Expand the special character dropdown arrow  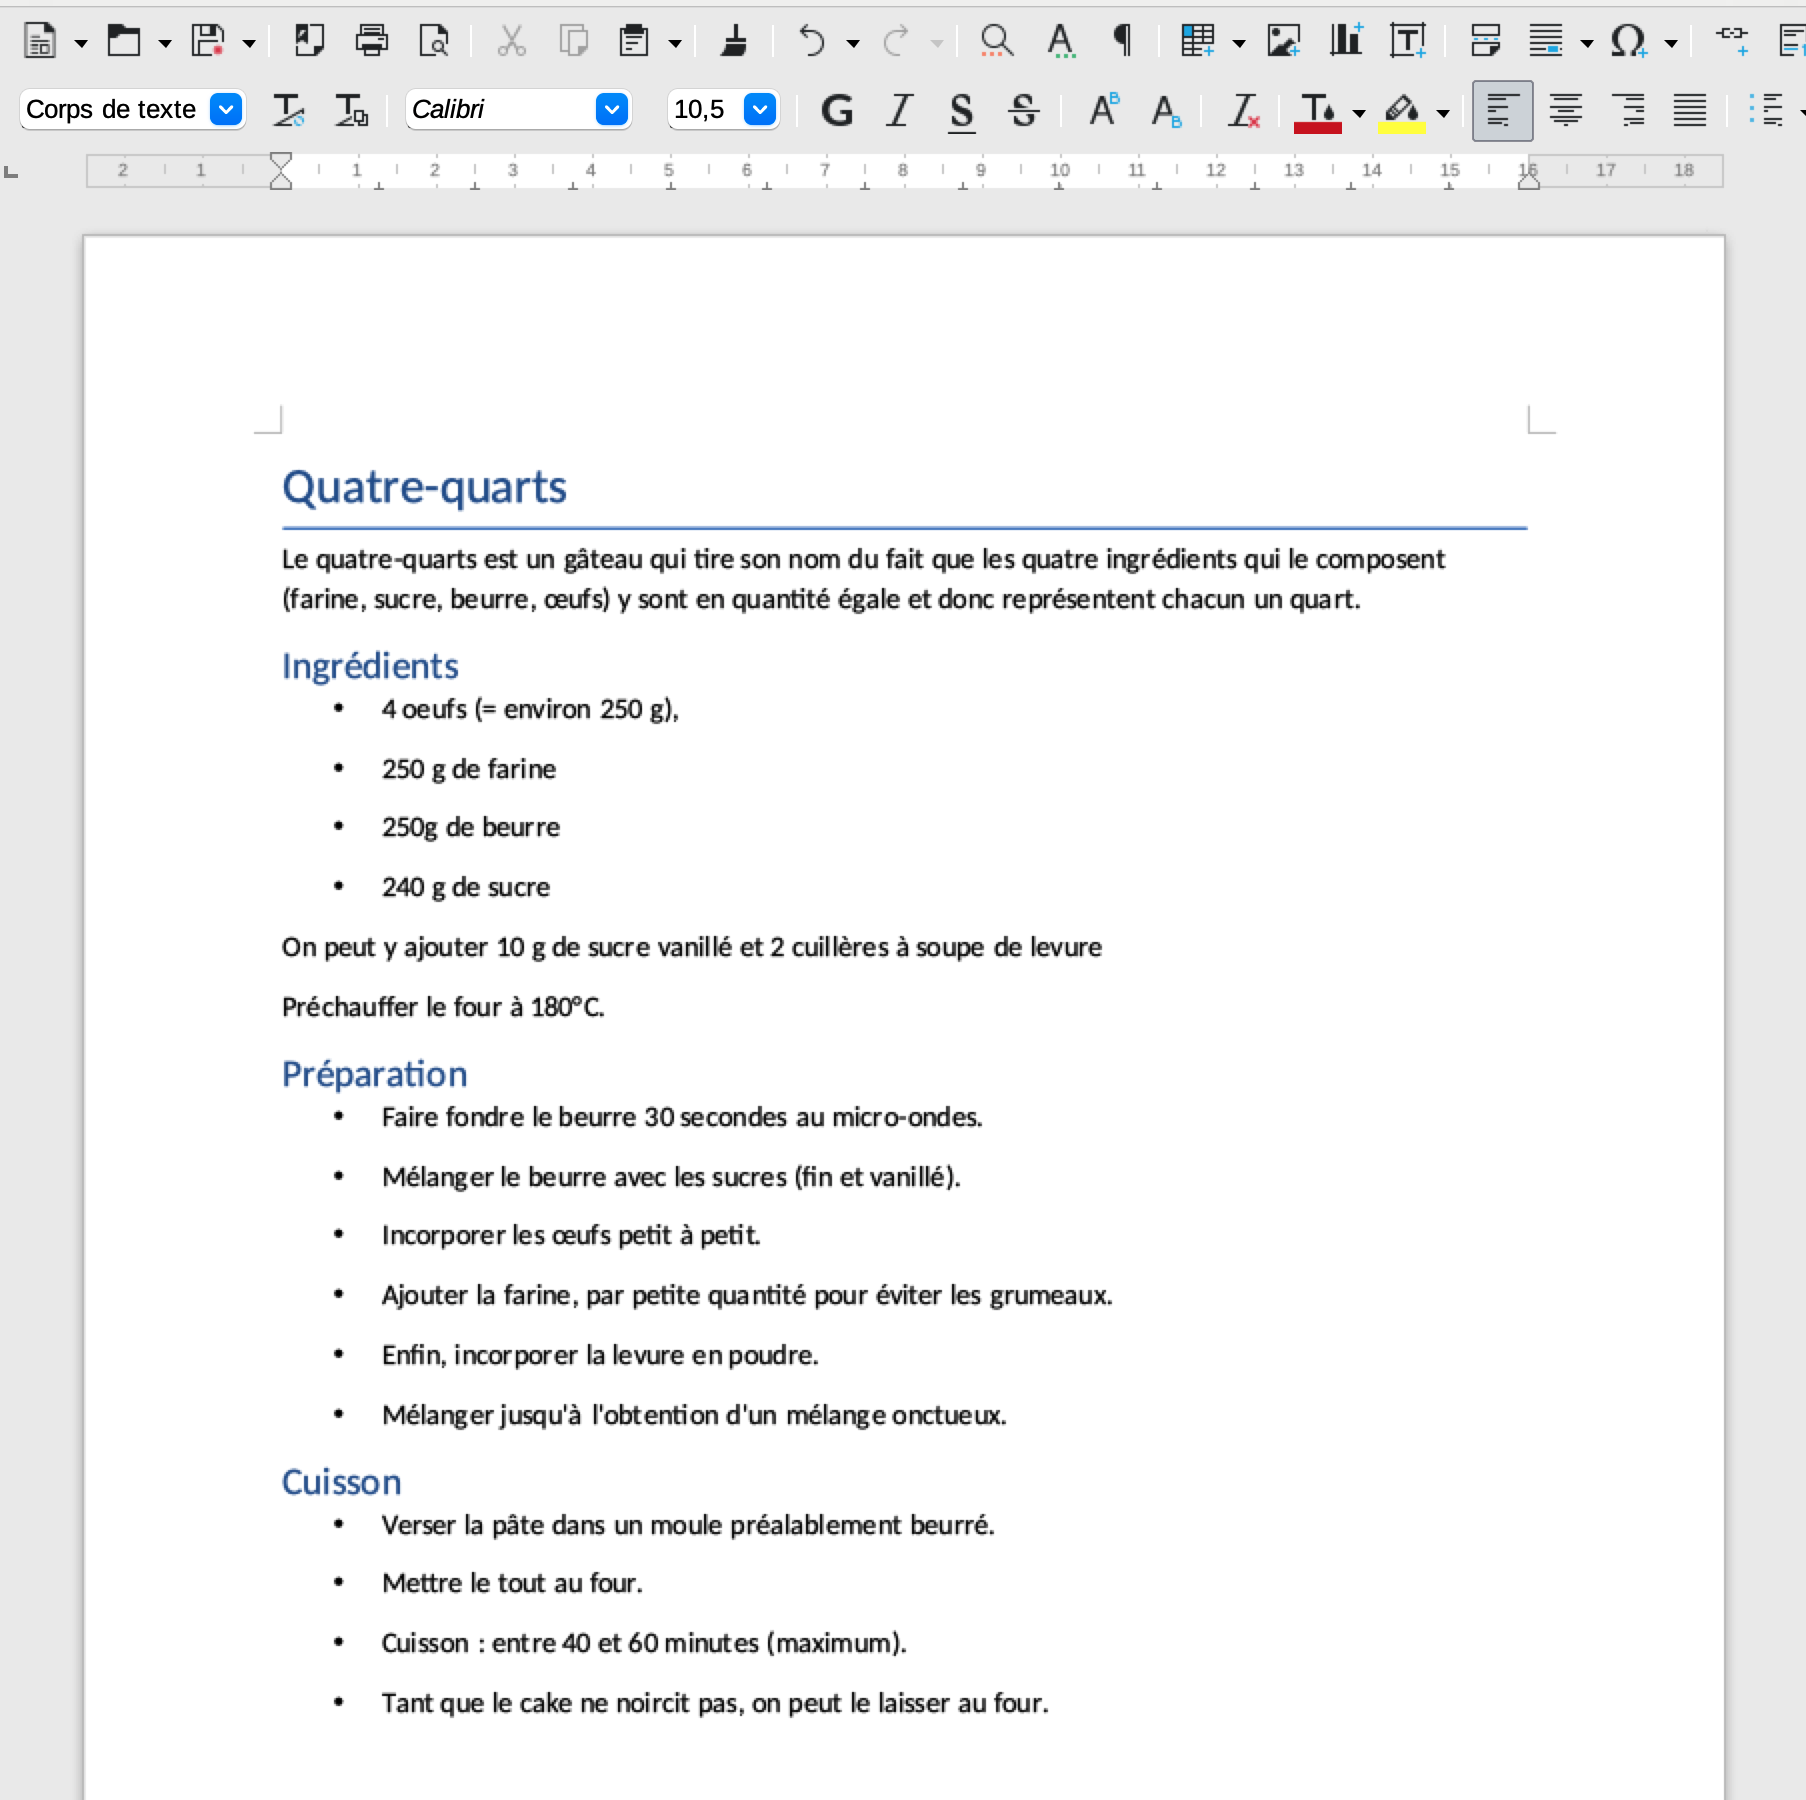(1671, 43)
